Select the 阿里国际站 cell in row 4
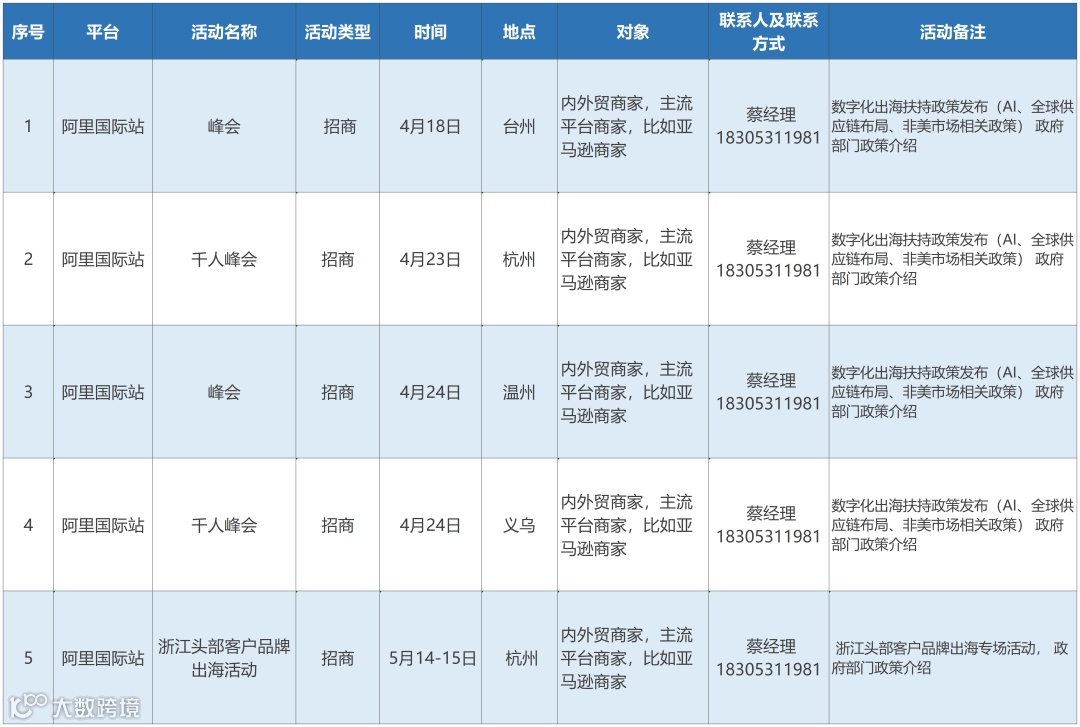The width and height of the screenshot is (1080, 727). (x=103, y=525)
